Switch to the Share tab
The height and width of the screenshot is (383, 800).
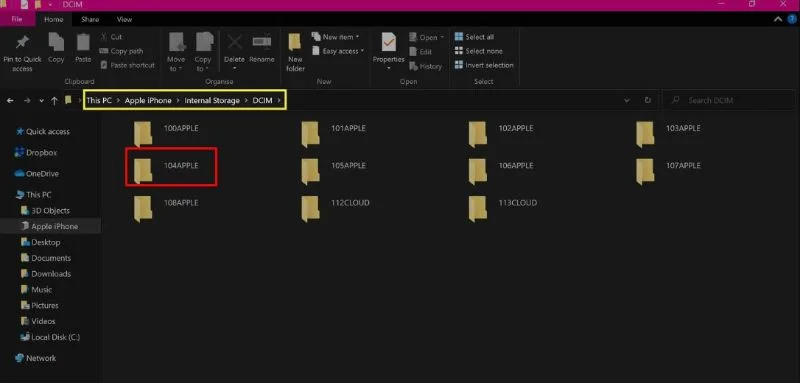pos(90,19)
